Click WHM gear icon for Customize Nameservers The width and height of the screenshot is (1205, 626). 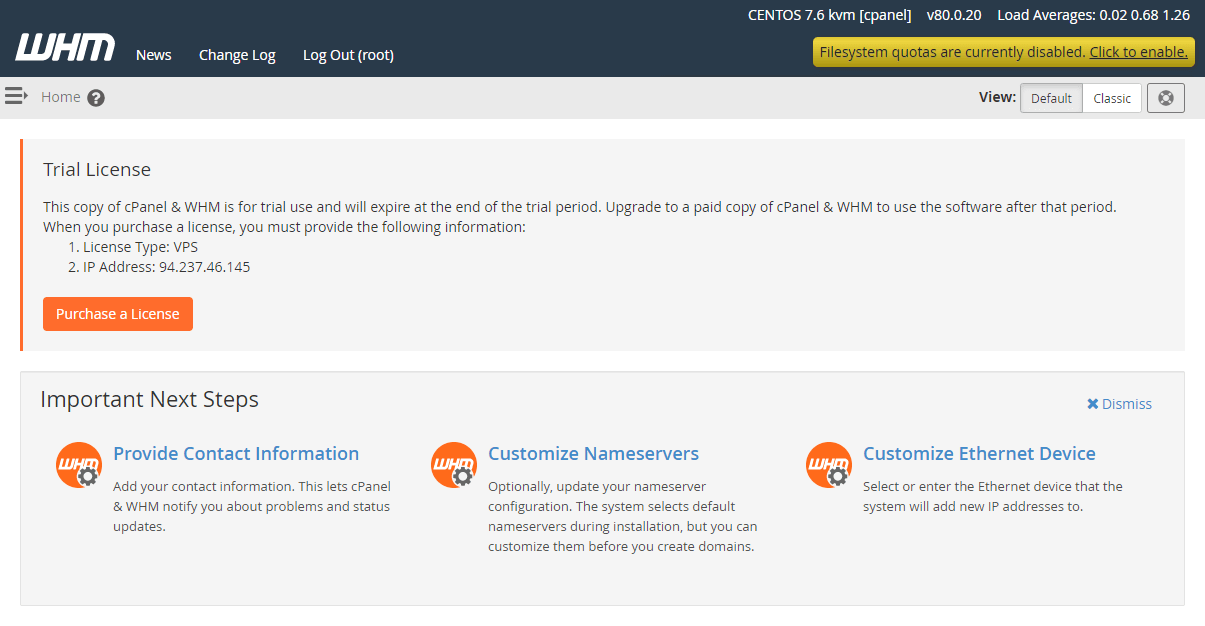pos(454,465)
